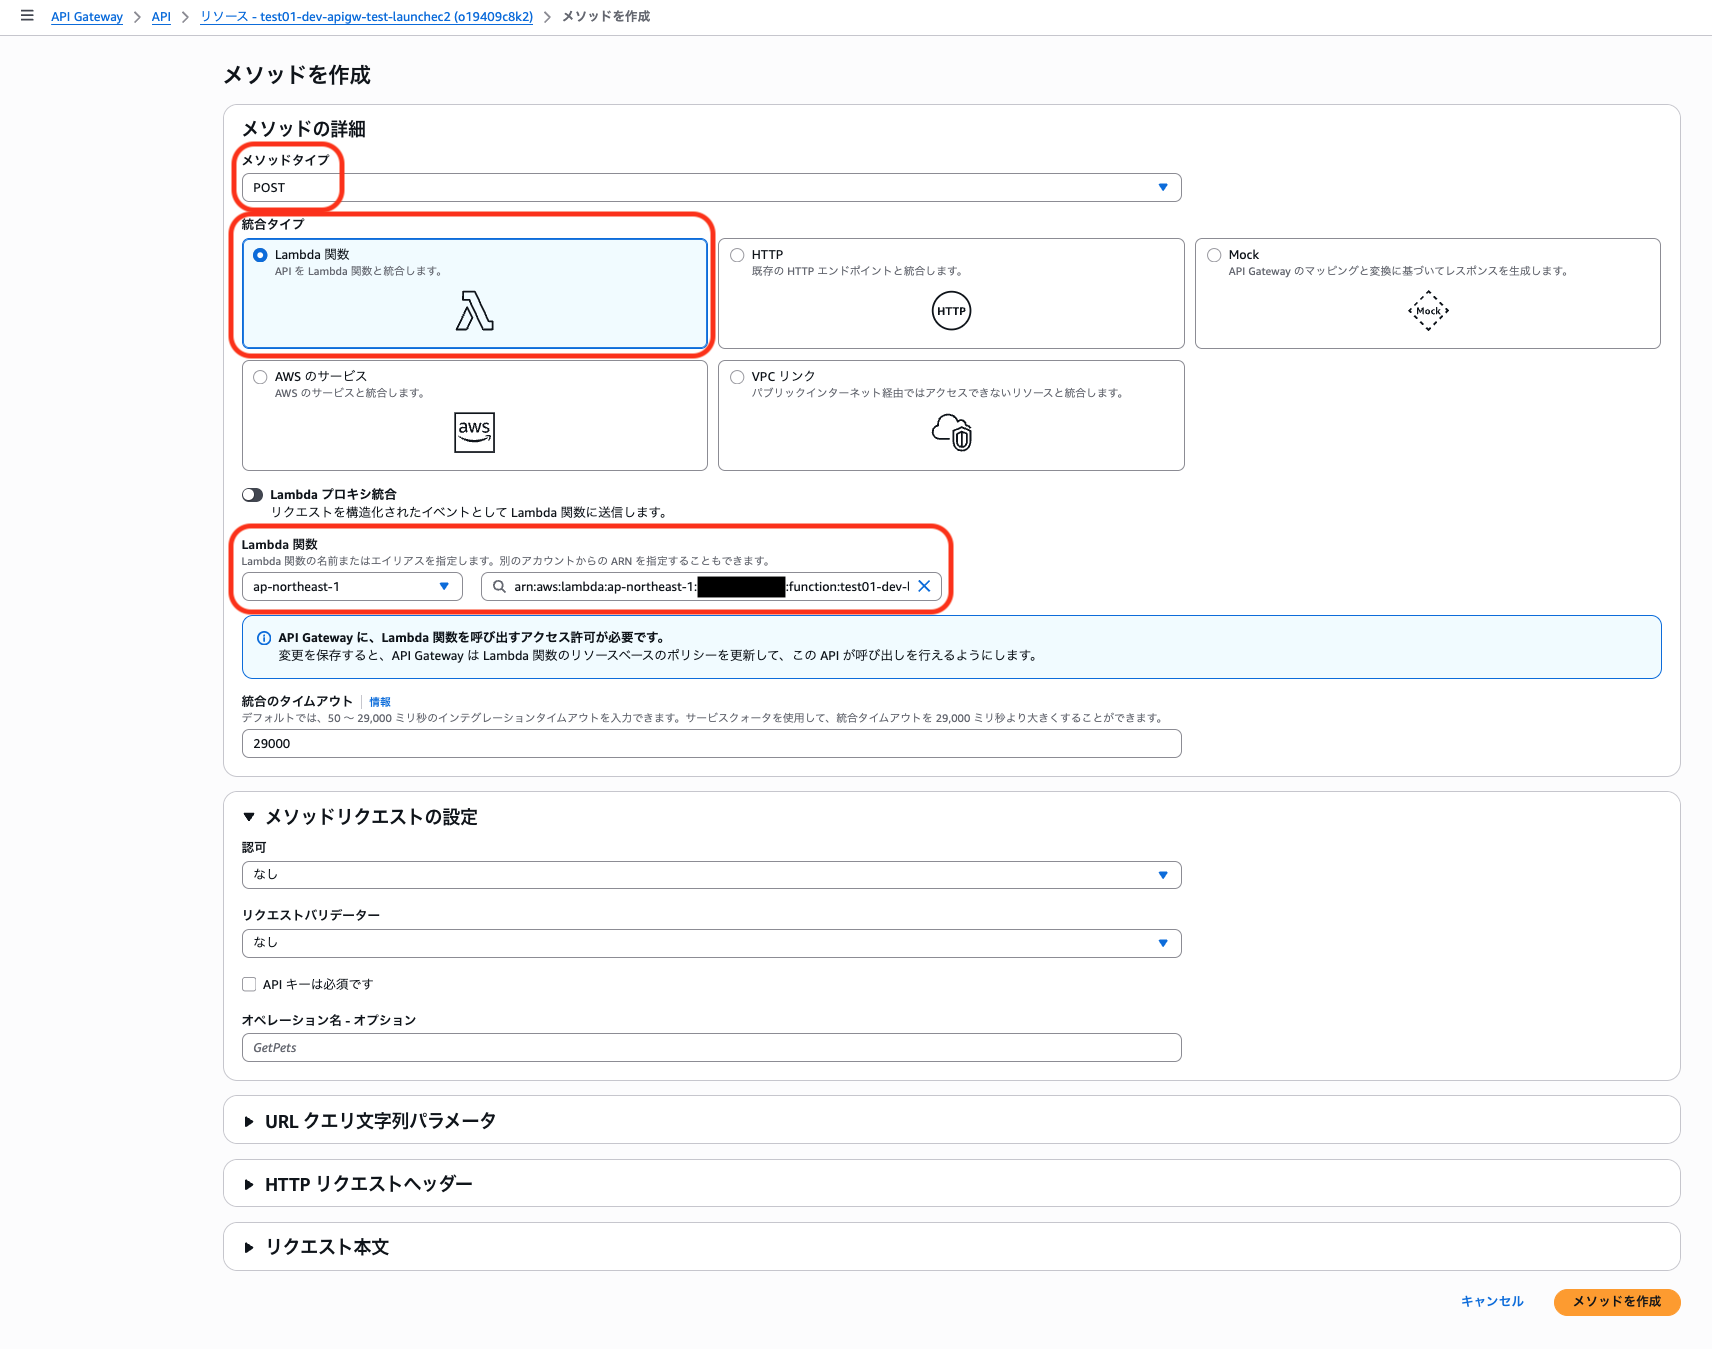This screenshot has height=1349, width=1712.
Task: Click the キャンセル button
Action: (1492, 1301)
